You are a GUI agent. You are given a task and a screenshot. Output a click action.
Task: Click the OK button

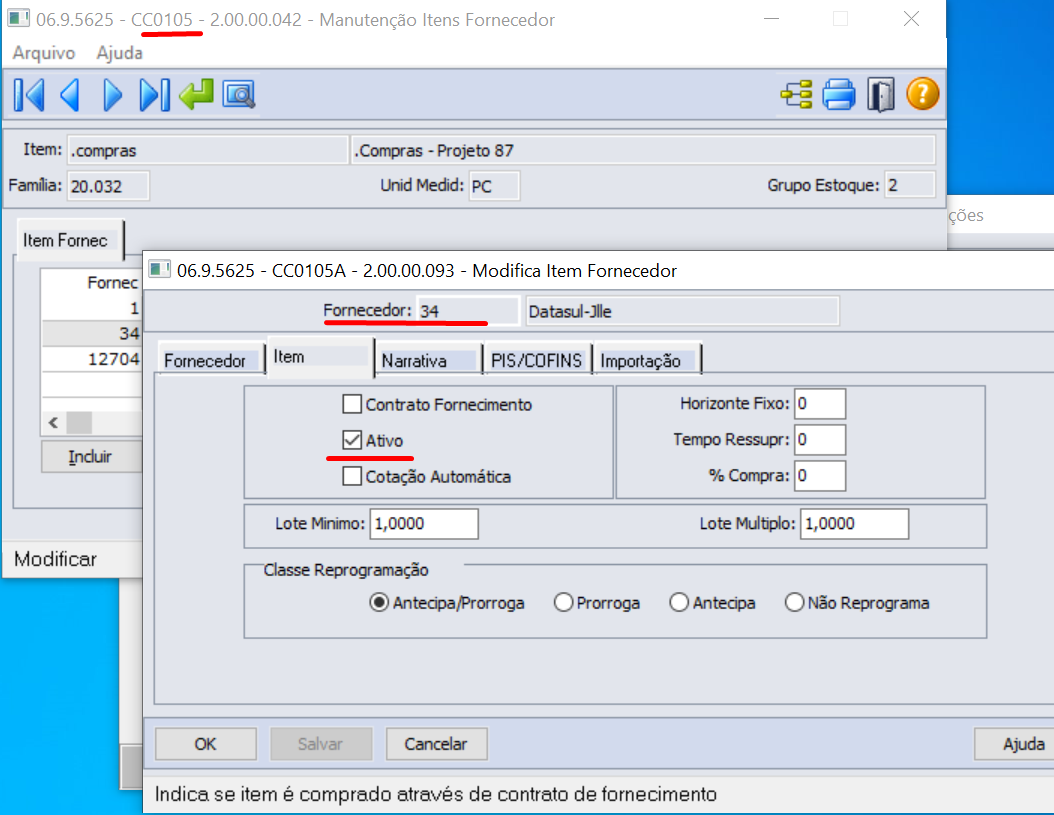click(206, 744)
